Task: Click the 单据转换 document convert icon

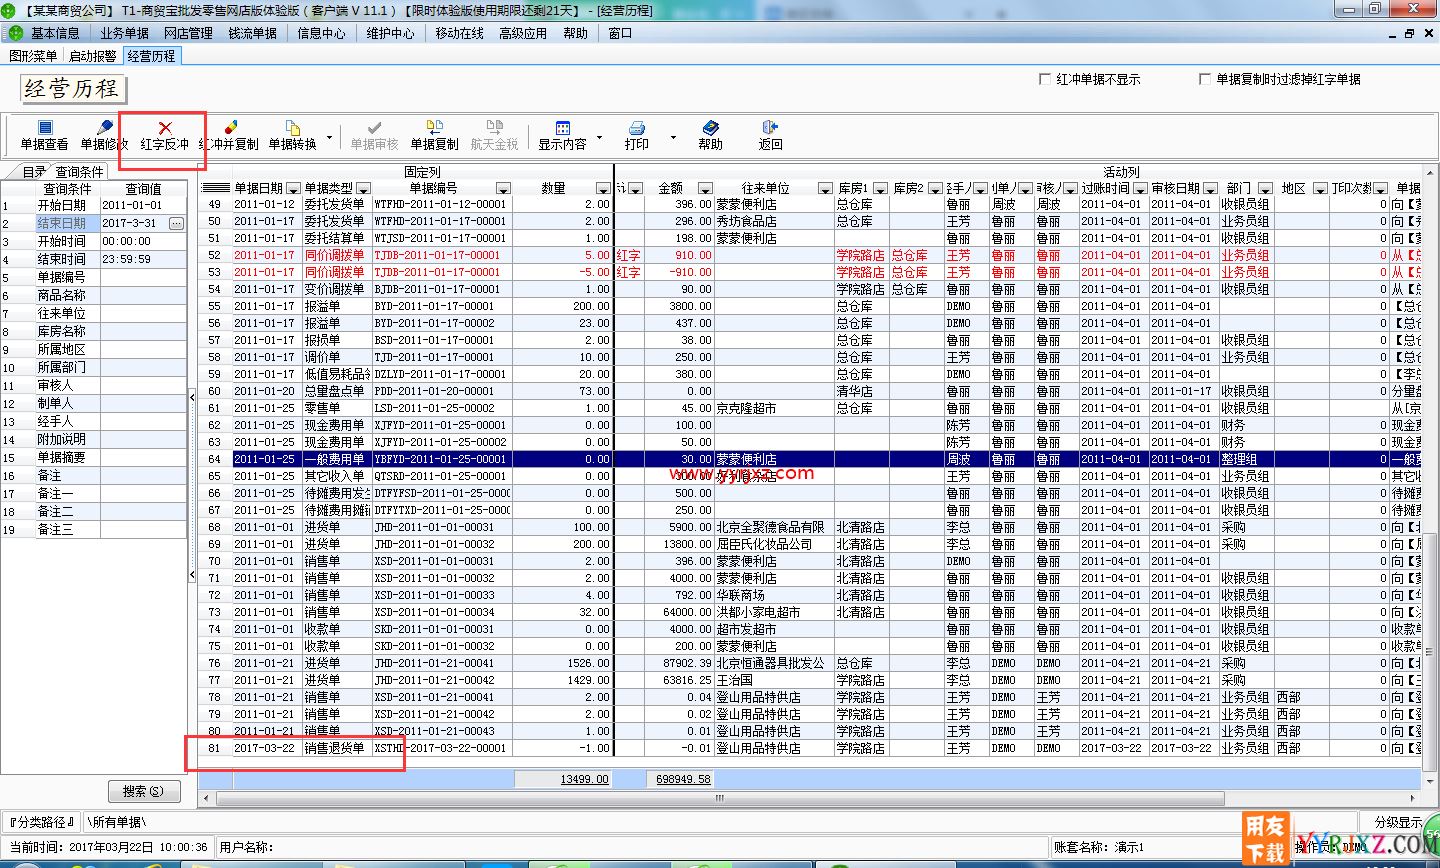Action: pos(292,128)
